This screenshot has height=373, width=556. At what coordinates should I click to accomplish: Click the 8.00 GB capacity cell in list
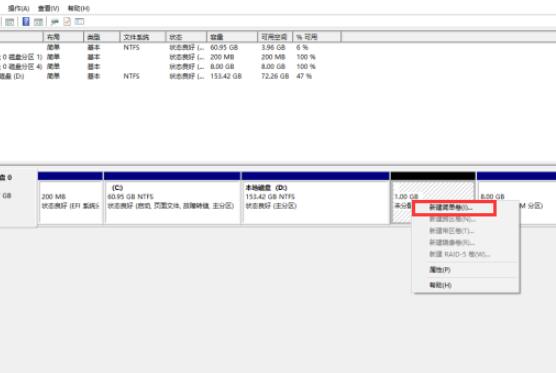222,67
